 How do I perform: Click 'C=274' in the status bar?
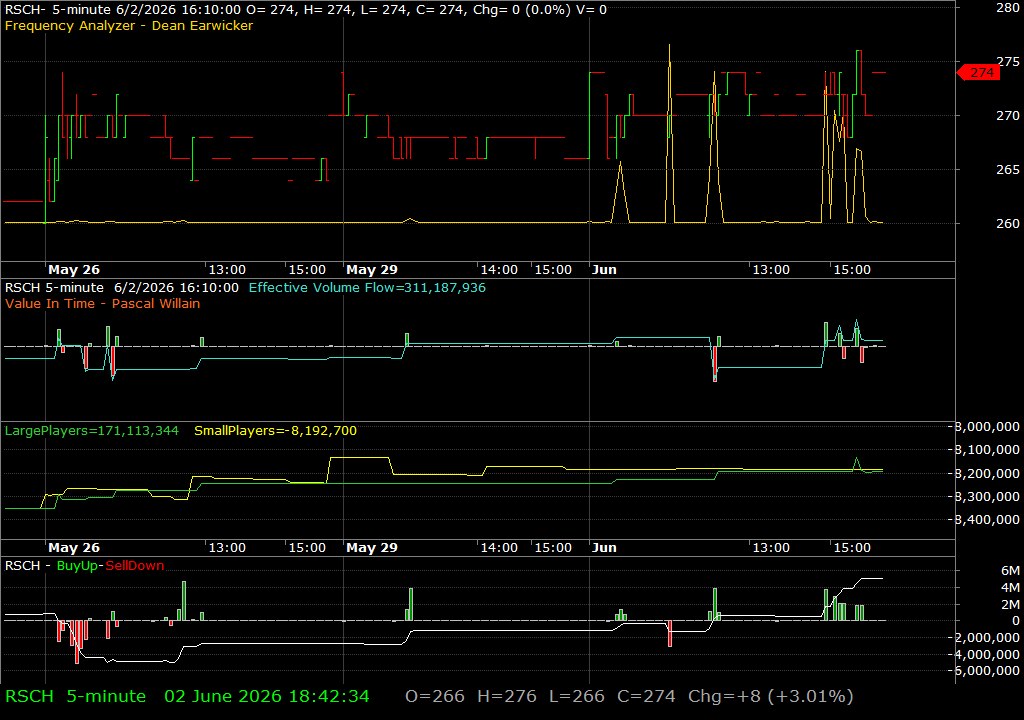(x=646, y=696)
